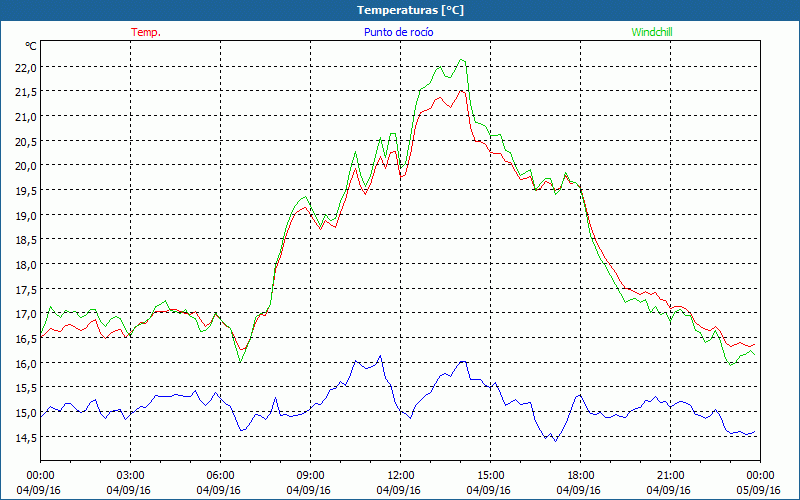The height and width of the screenshot is (500, 800).
Task: Click the 17,0 y-axis value
Action: coord(26,314)
